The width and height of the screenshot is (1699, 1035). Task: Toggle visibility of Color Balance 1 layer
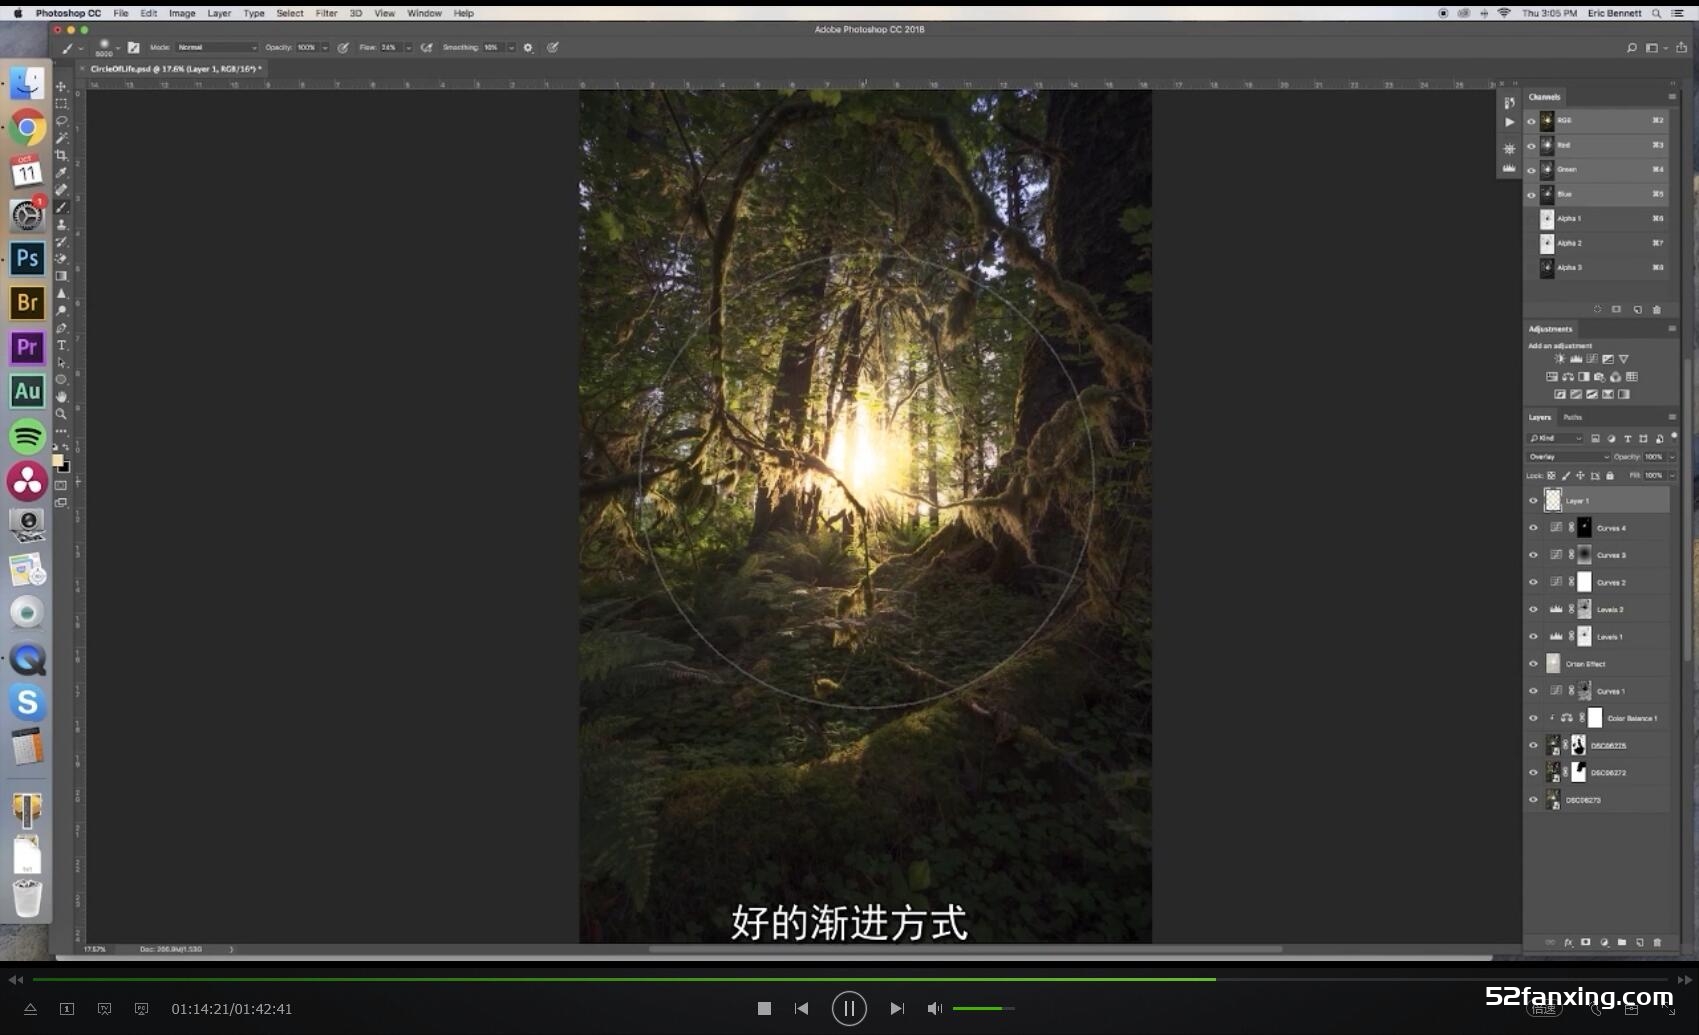(x=1533, y=718)
